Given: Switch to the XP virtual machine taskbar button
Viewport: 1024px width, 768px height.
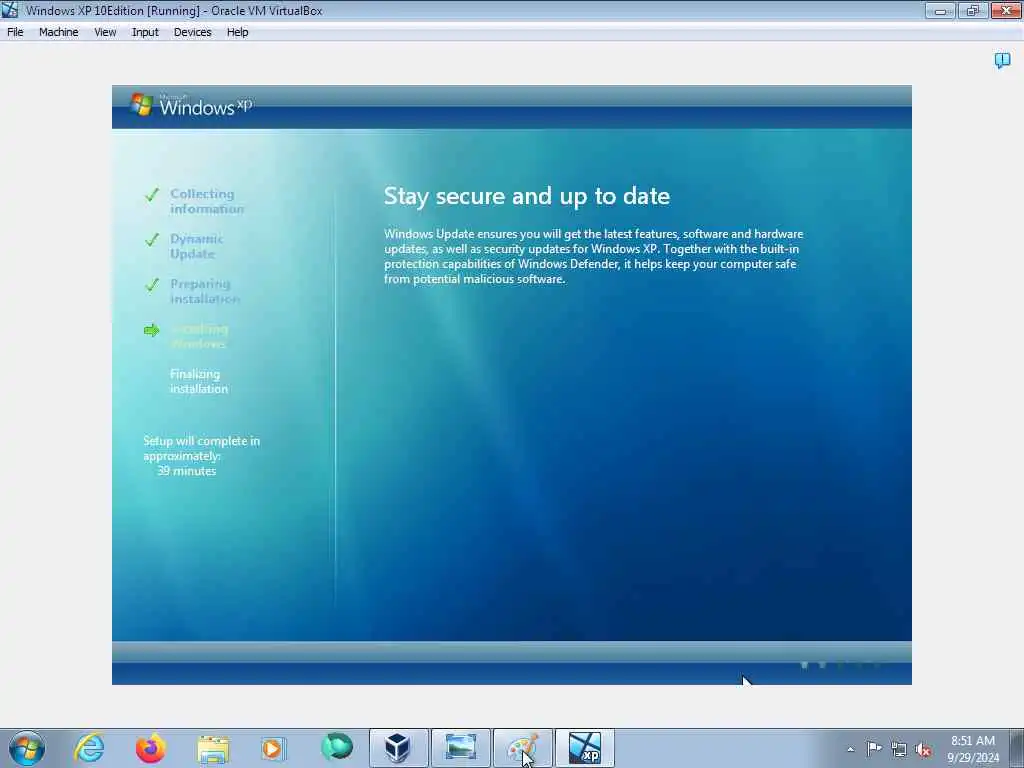Looking at the screenshot, I should 584,748.
